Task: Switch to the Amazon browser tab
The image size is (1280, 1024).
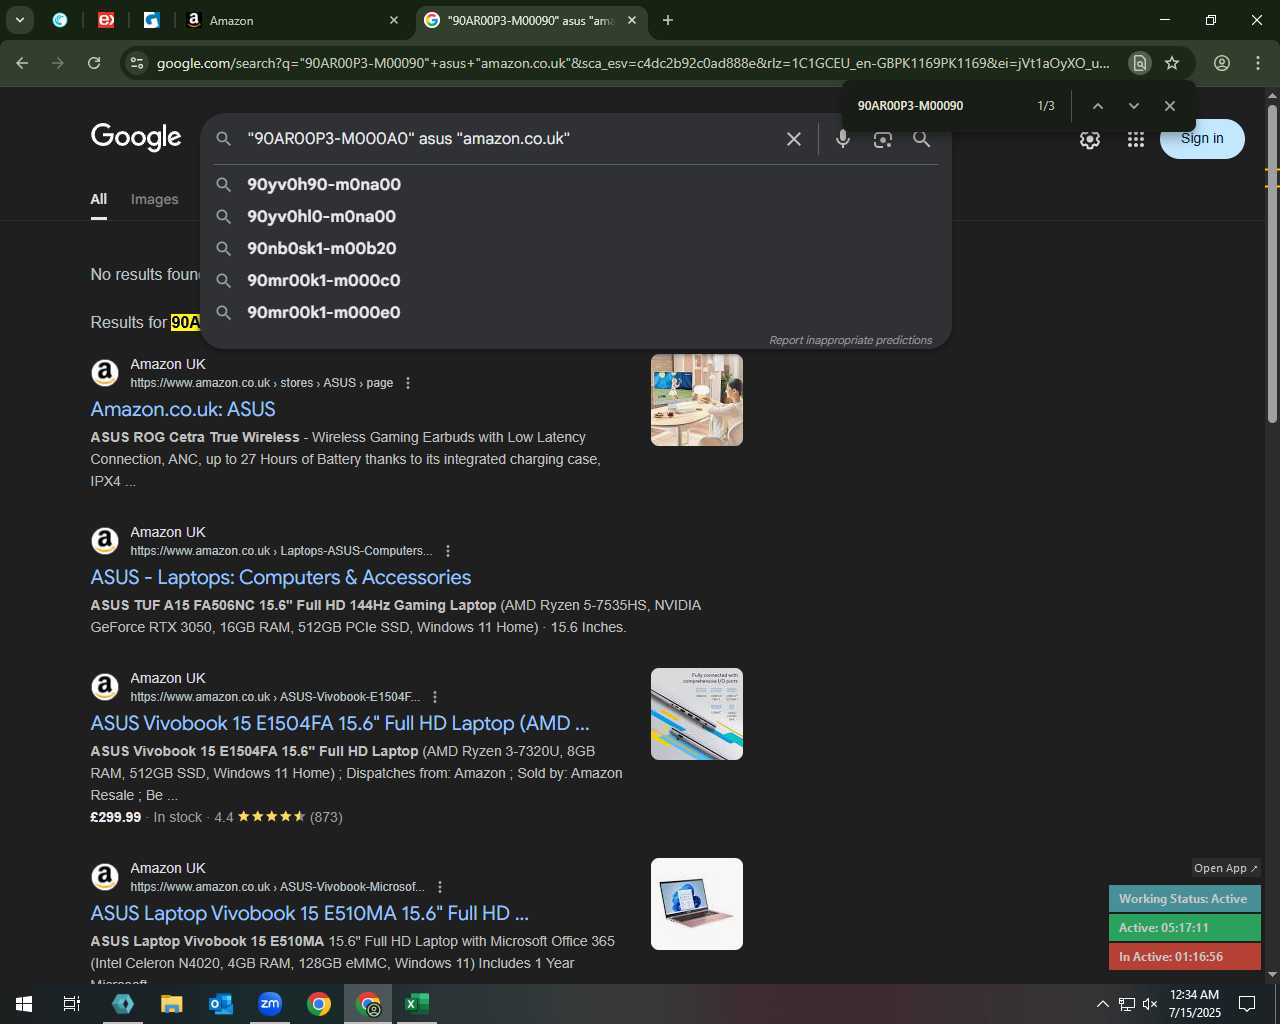Action: (290, 20)
